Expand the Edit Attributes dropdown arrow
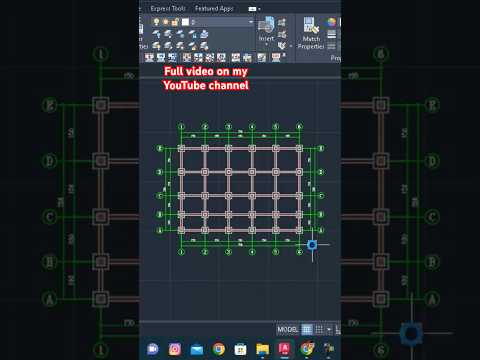Viewport: 480px width, 360px height. (291, 46)
